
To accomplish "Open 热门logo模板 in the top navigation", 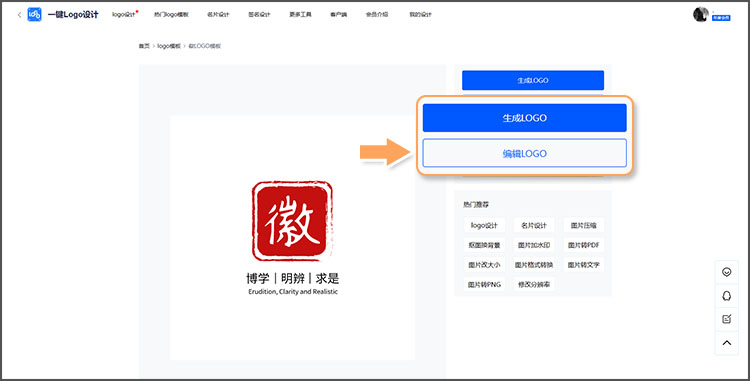I will click(x=171, y=14).
